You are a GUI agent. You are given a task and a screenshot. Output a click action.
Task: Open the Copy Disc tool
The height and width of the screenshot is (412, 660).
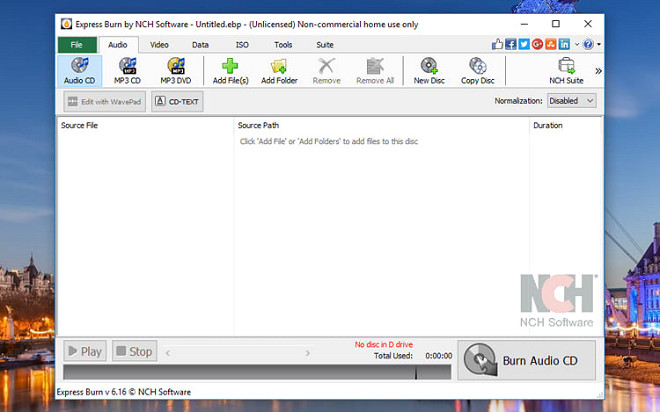(x=477, y=71)
